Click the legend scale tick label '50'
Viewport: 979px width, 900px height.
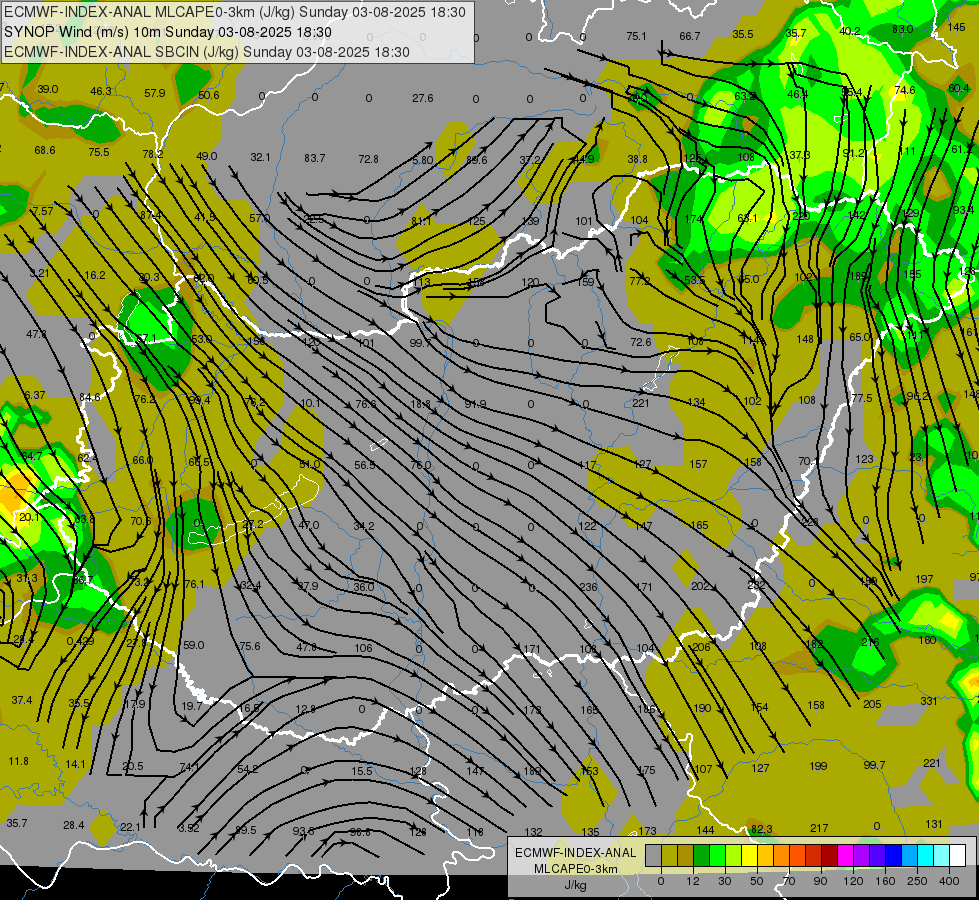[757, 881]
